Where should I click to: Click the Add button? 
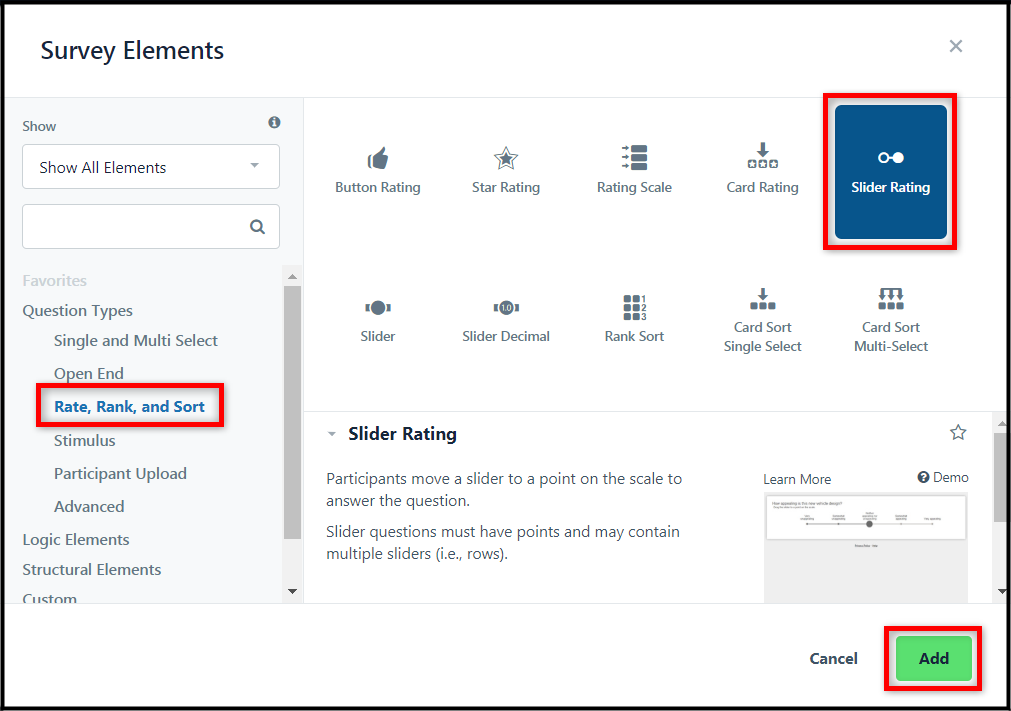pos(934,658)
